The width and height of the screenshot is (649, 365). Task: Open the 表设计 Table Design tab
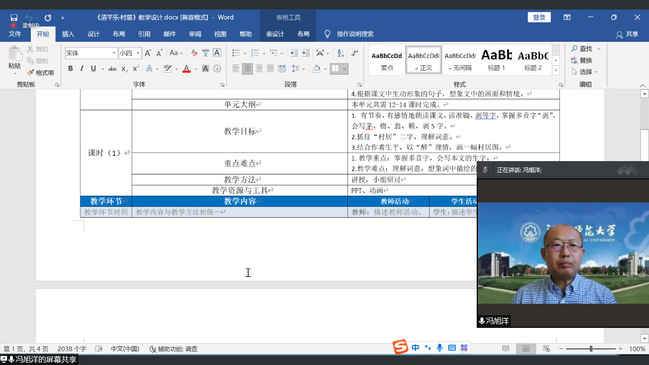pyautogui.click(x=275, y=34)
